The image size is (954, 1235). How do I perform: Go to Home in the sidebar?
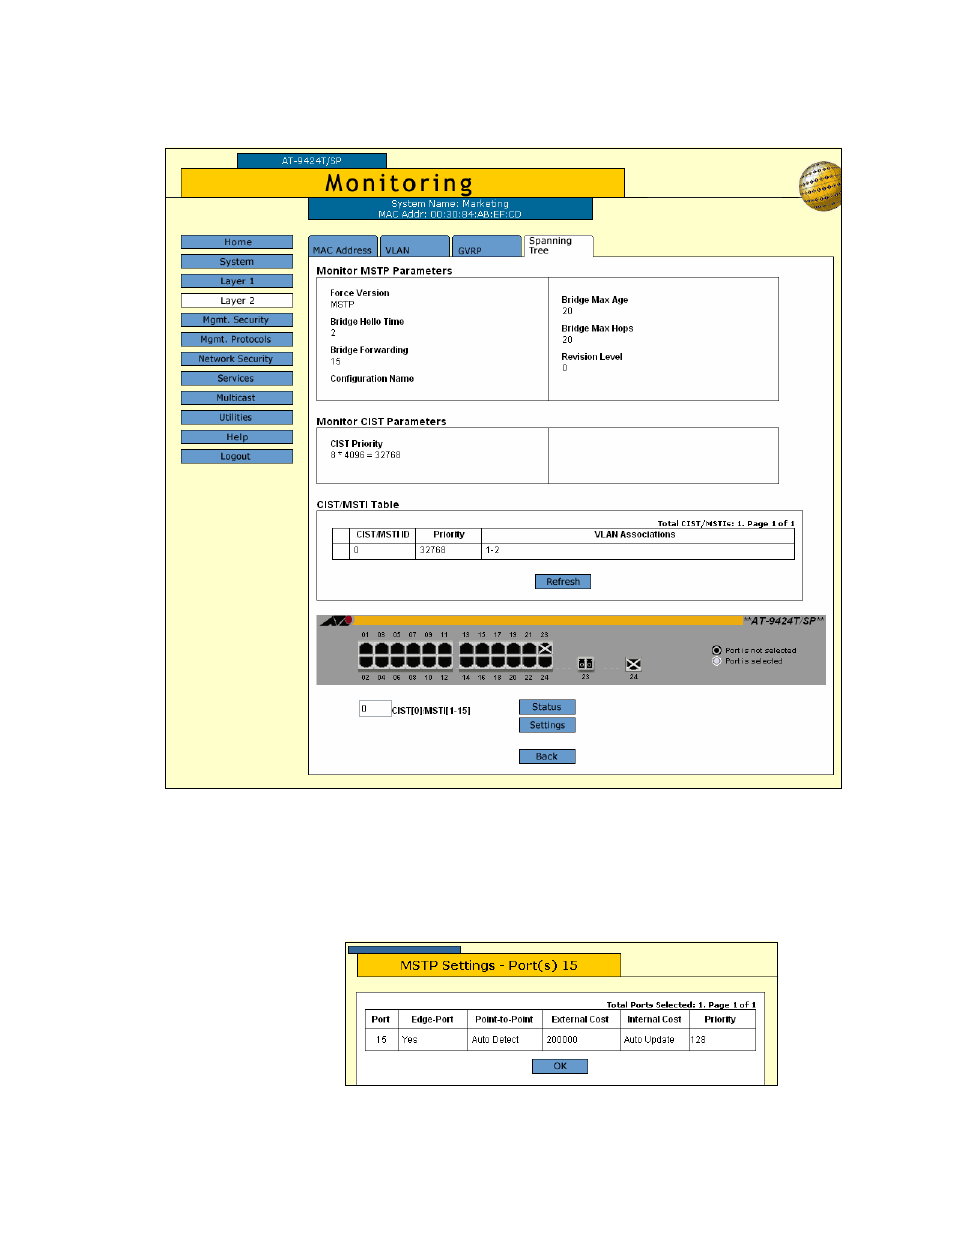pyautogui.click(x=237, y=242)
